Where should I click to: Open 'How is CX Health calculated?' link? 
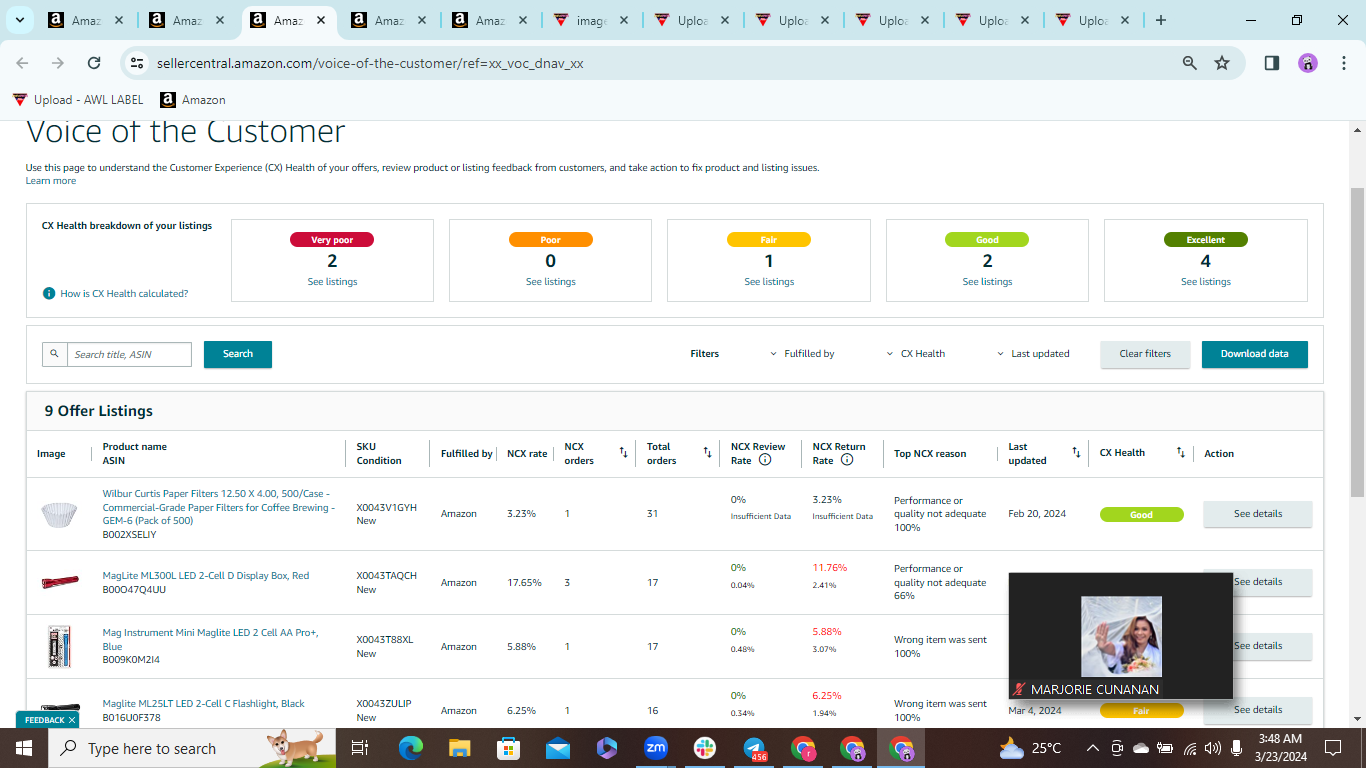click(x=124, y=294)
